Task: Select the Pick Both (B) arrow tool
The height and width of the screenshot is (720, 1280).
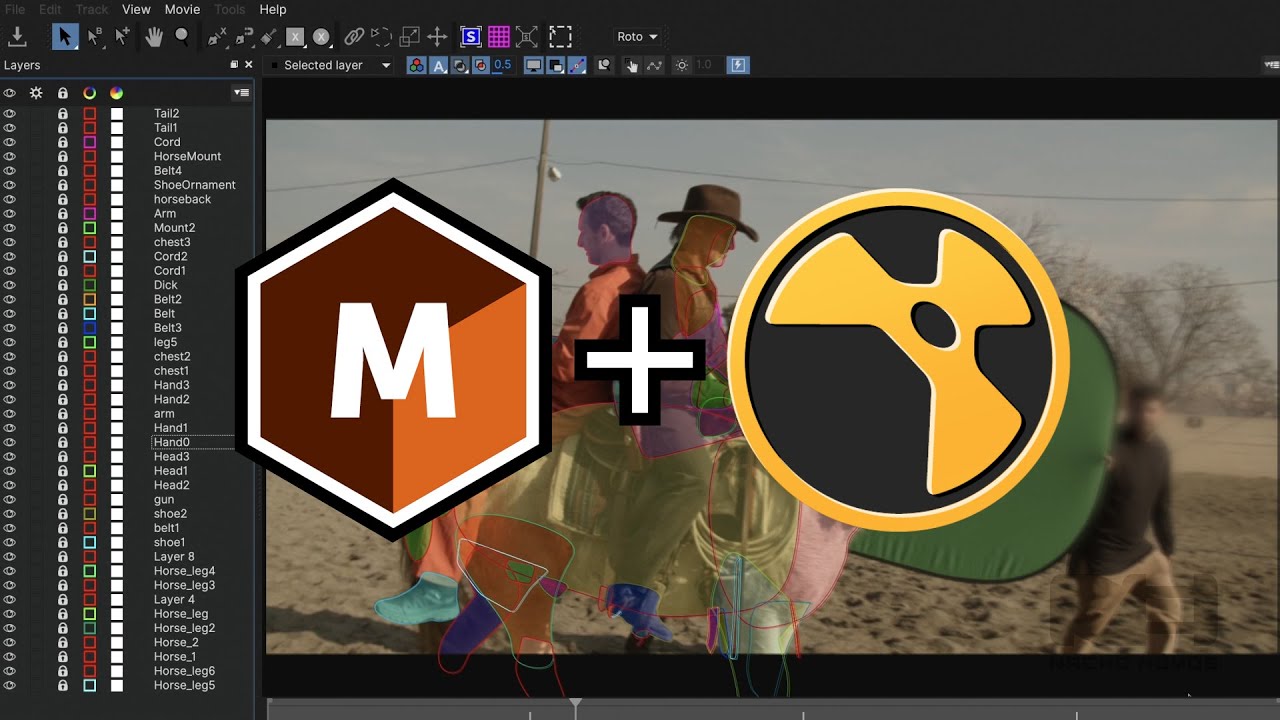Action: 95,37
